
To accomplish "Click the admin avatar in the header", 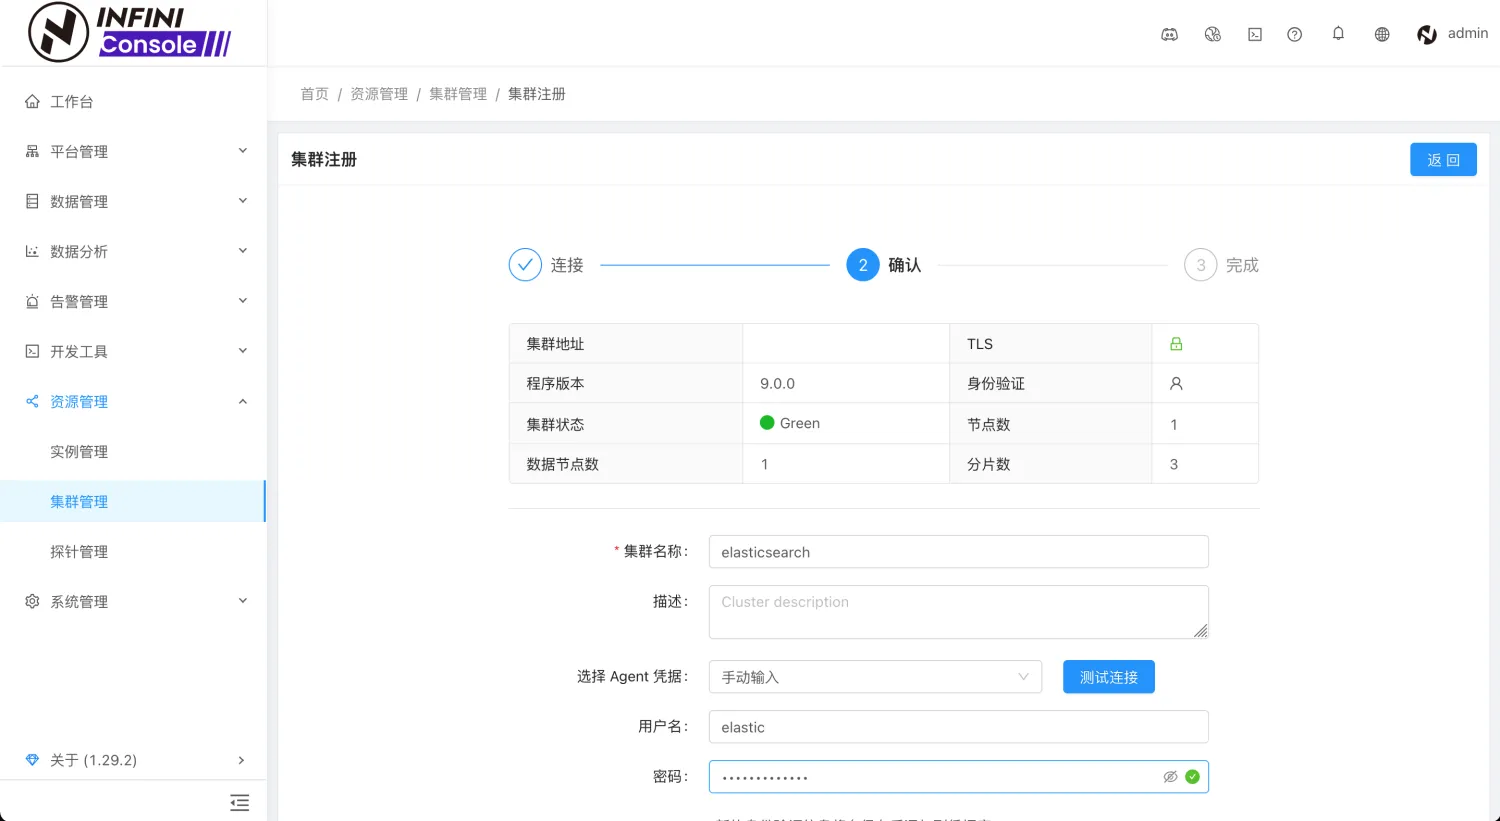I will [1427, 33].
